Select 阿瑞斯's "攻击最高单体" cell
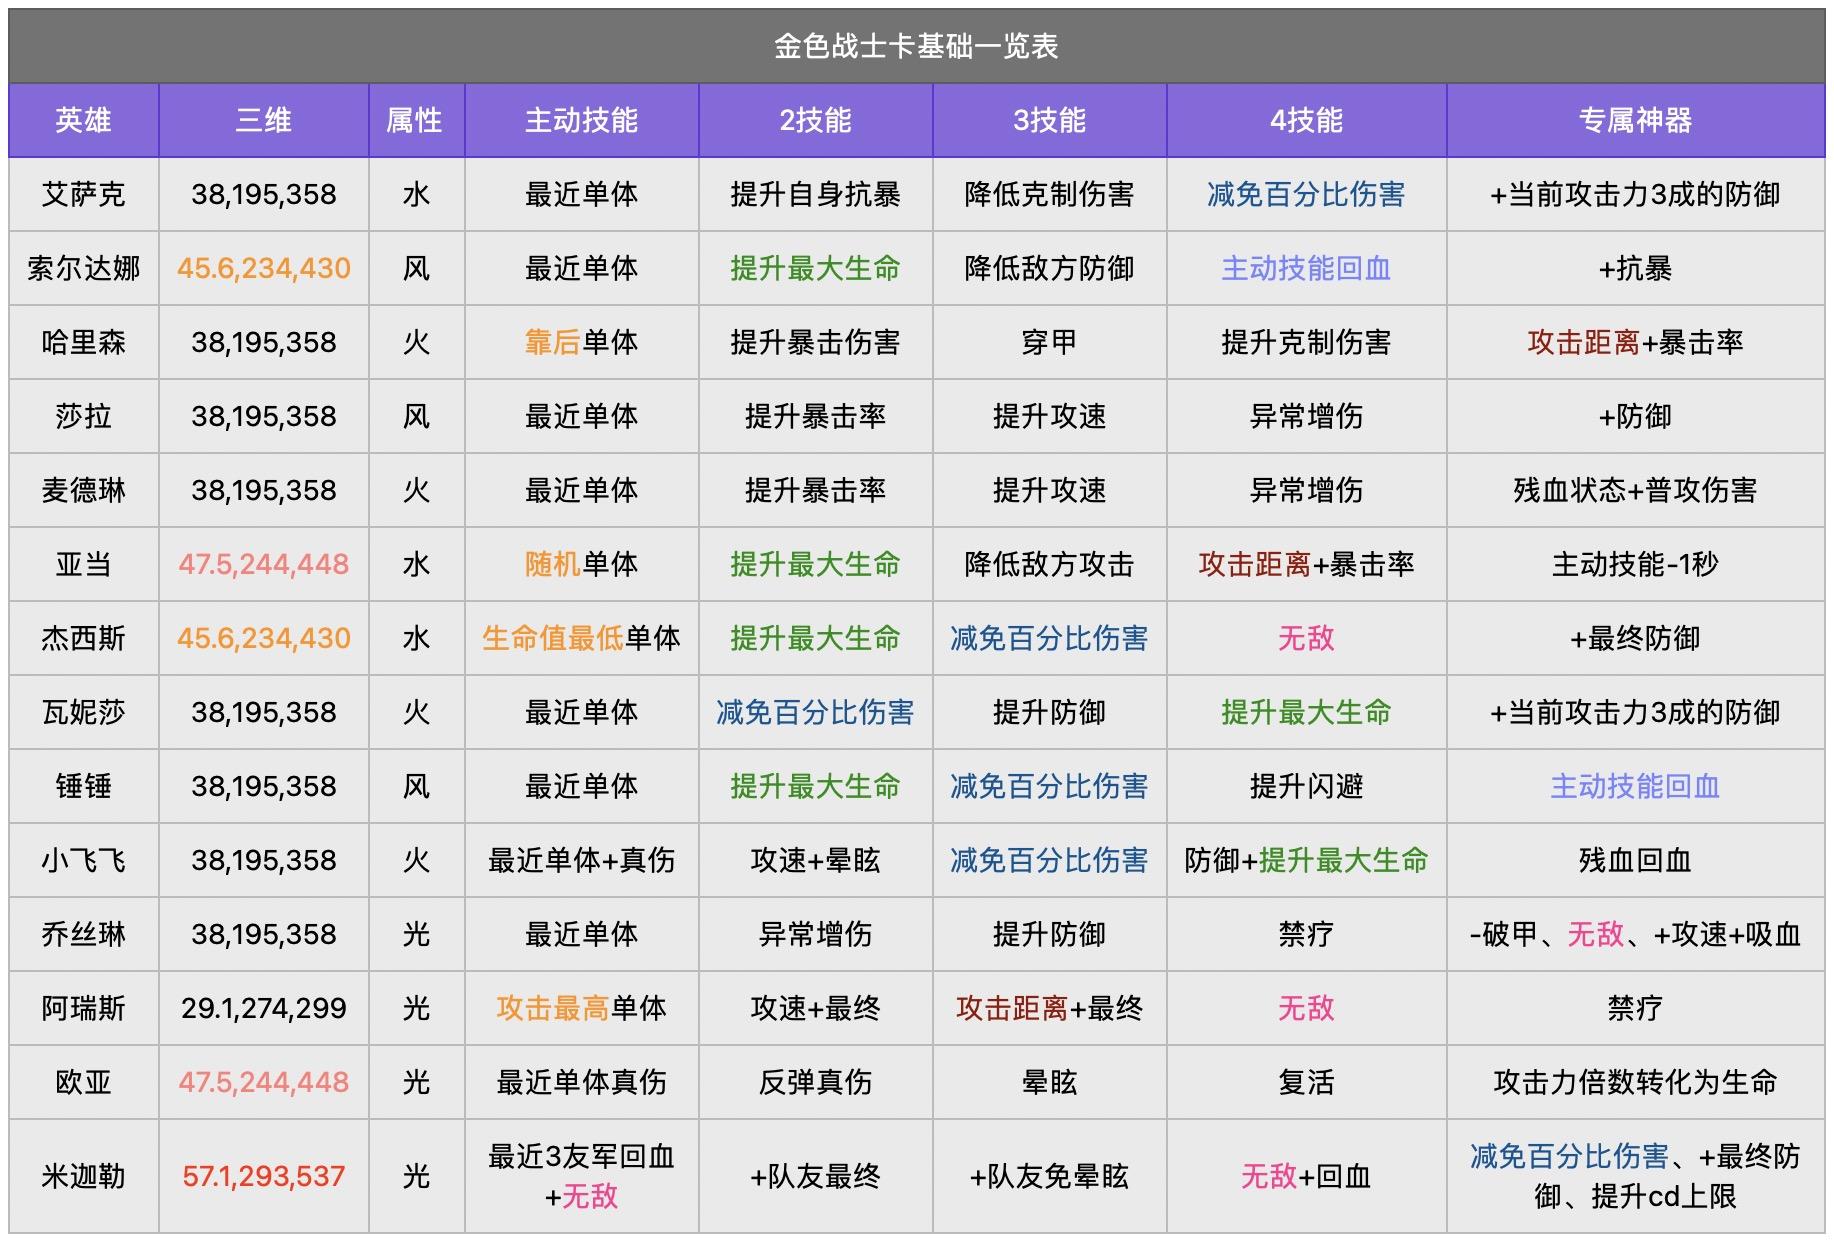The image size is (1834, 1244). pos(581,1008)
